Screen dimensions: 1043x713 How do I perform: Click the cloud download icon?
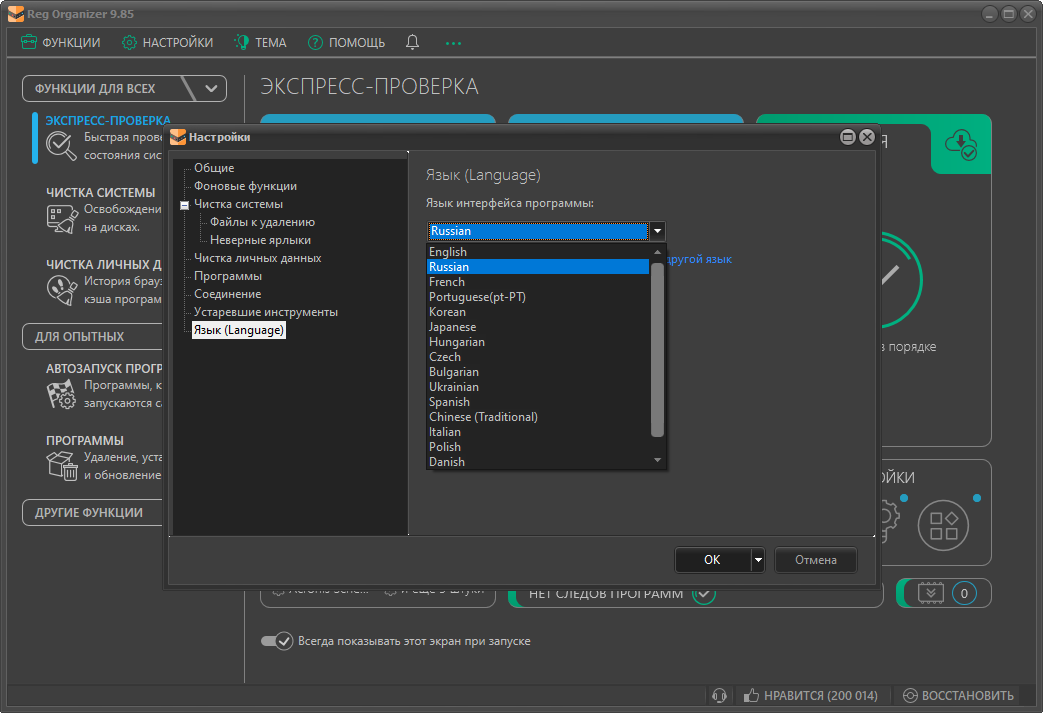coord(961,144)
